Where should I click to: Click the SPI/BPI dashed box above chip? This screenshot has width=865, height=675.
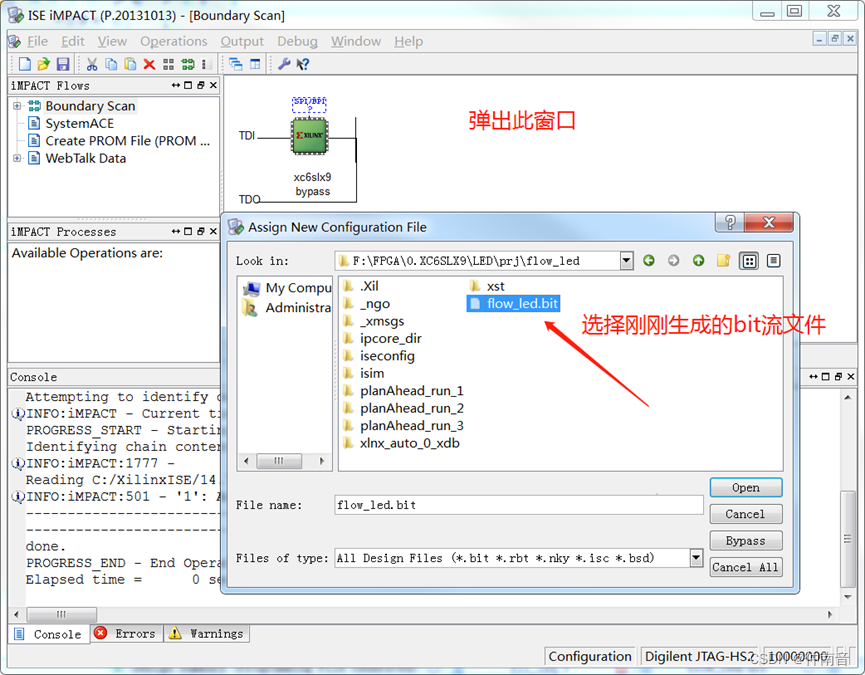pyautogui.click(x=309, y=104)
